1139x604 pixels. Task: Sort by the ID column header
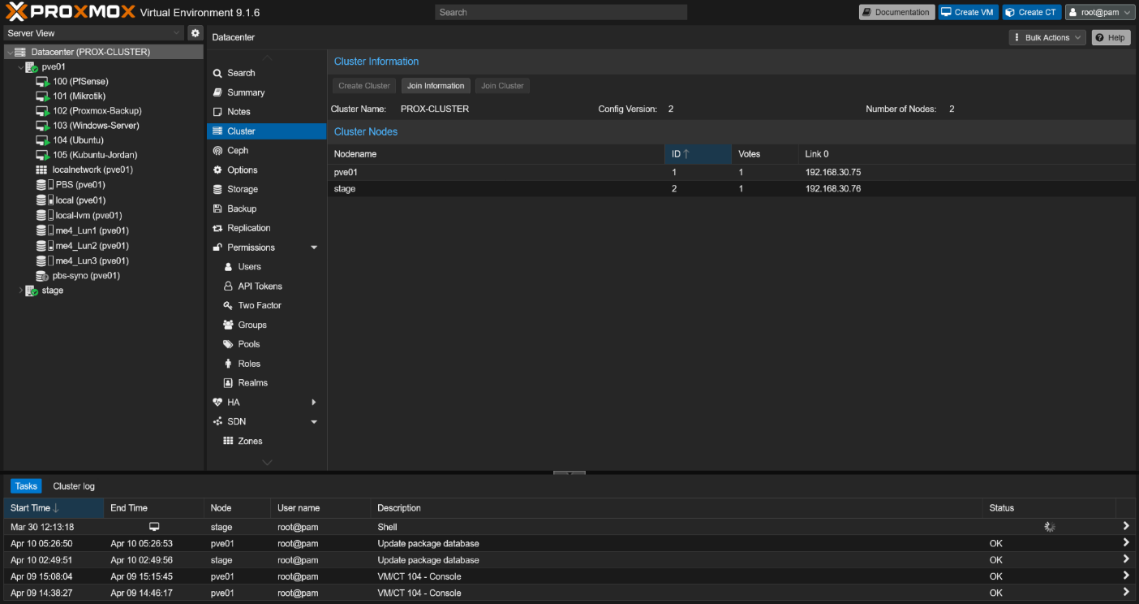tap(698, 154)
